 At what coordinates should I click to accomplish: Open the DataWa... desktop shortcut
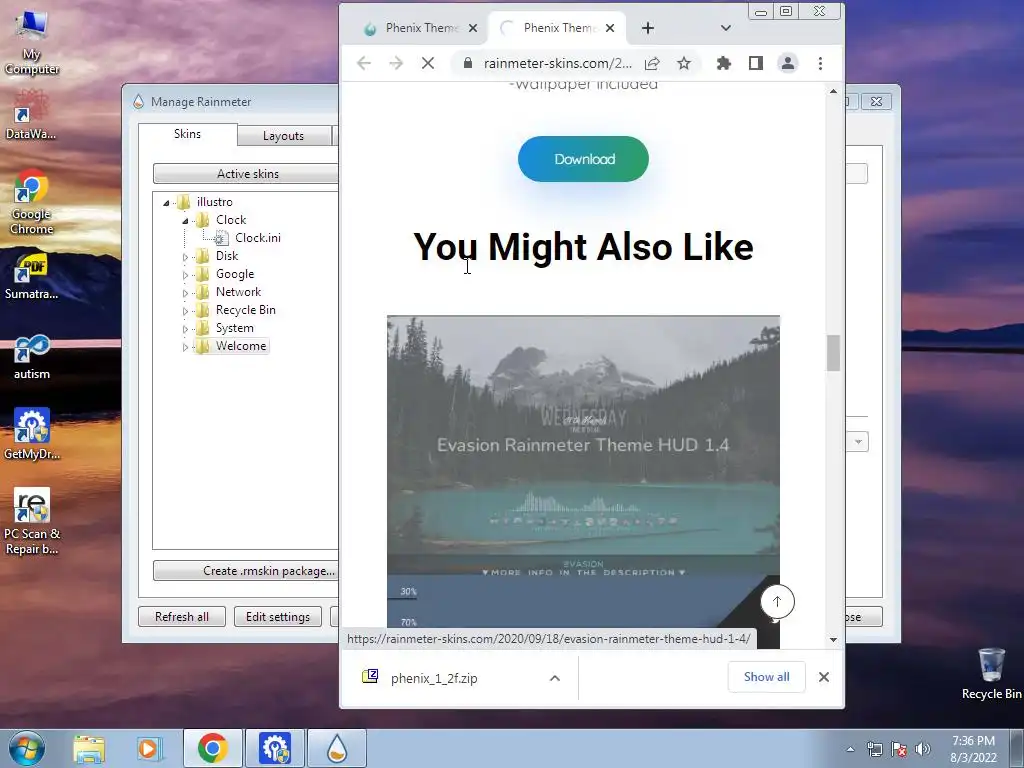click(30, 115)
